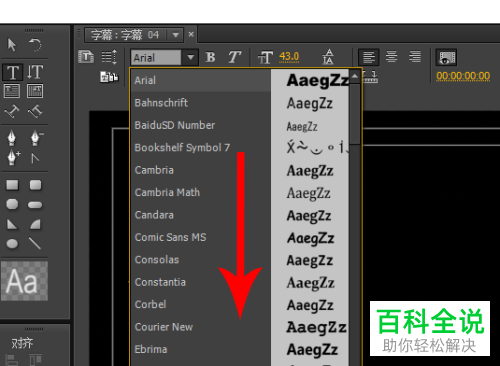Select the Rotation tool
This screenshot has height=366, width=500.
click(x=35, y=45)
